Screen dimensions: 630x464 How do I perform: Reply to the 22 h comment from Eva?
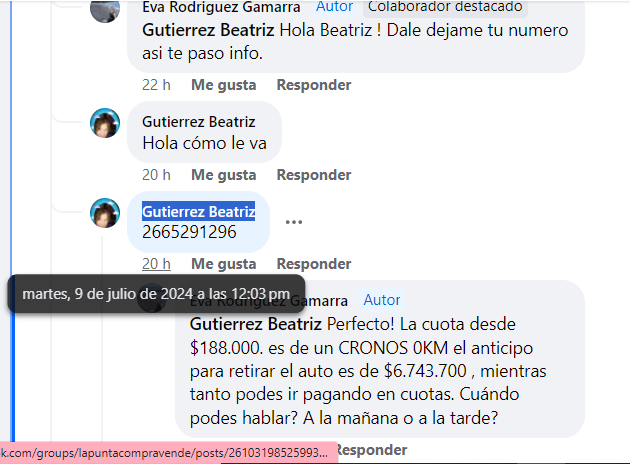(314, 85)
